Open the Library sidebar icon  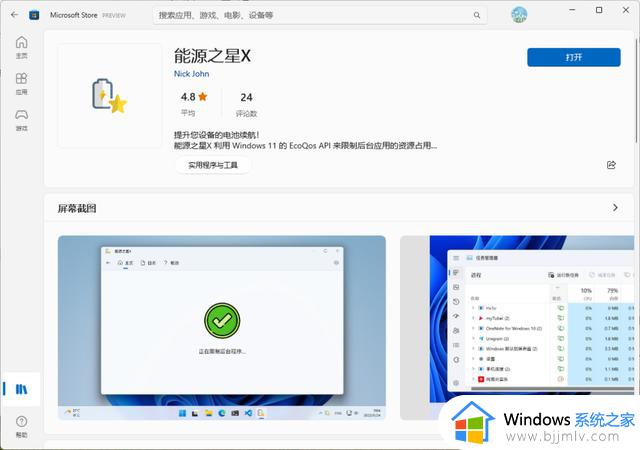21,389
